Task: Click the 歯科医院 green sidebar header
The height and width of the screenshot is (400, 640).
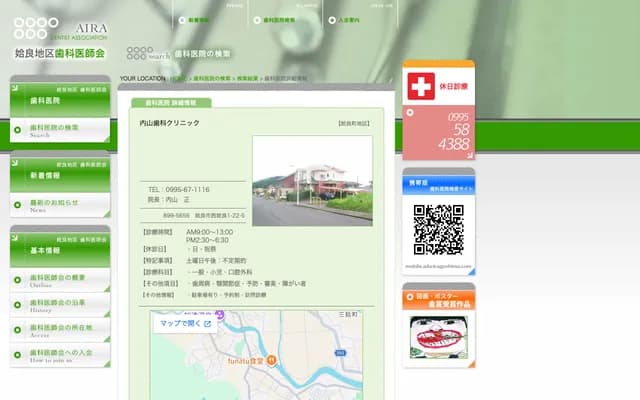Action: (60, 100)
